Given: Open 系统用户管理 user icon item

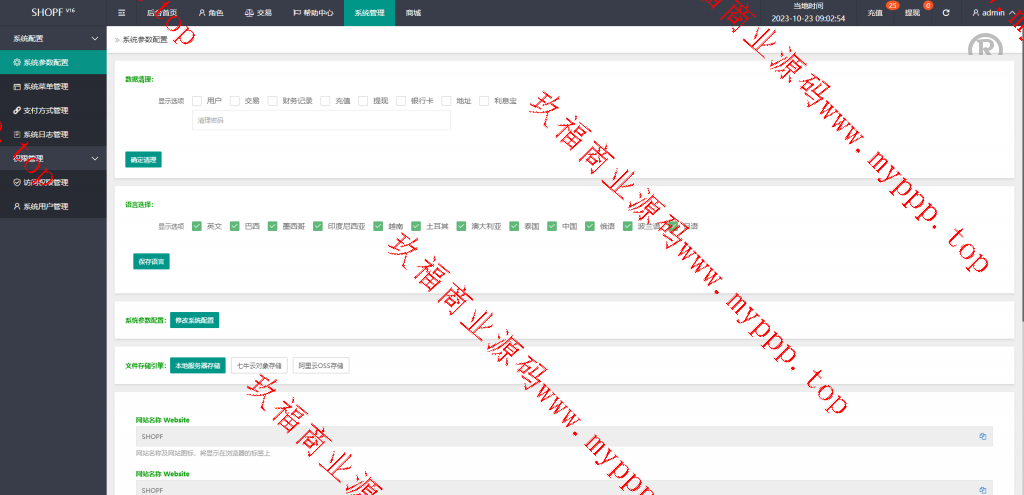Looking at the screenshot, I should click(53, 206).
